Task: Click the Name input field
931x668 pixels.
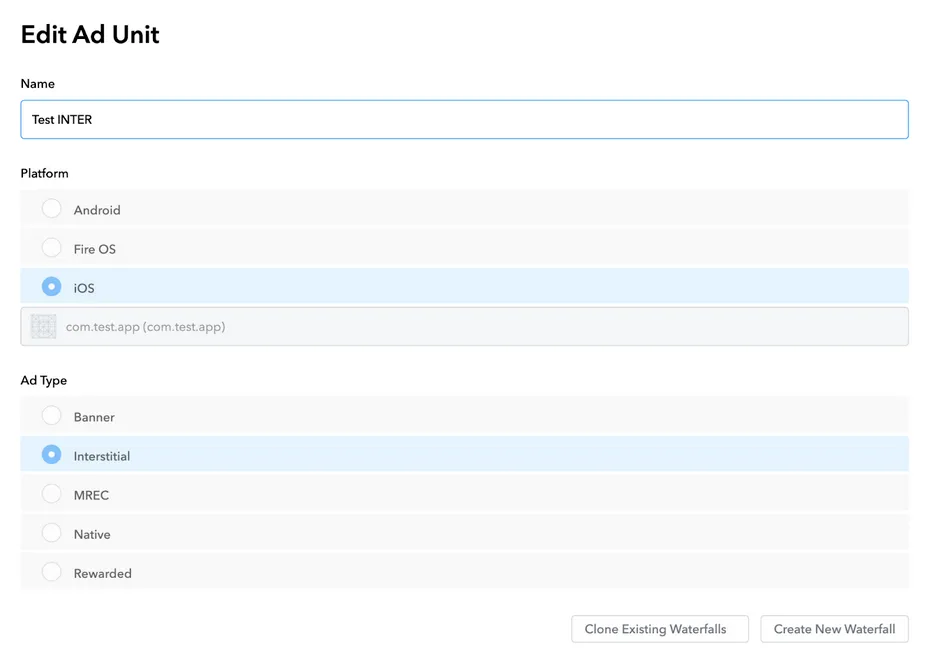Action: [464, 119]
